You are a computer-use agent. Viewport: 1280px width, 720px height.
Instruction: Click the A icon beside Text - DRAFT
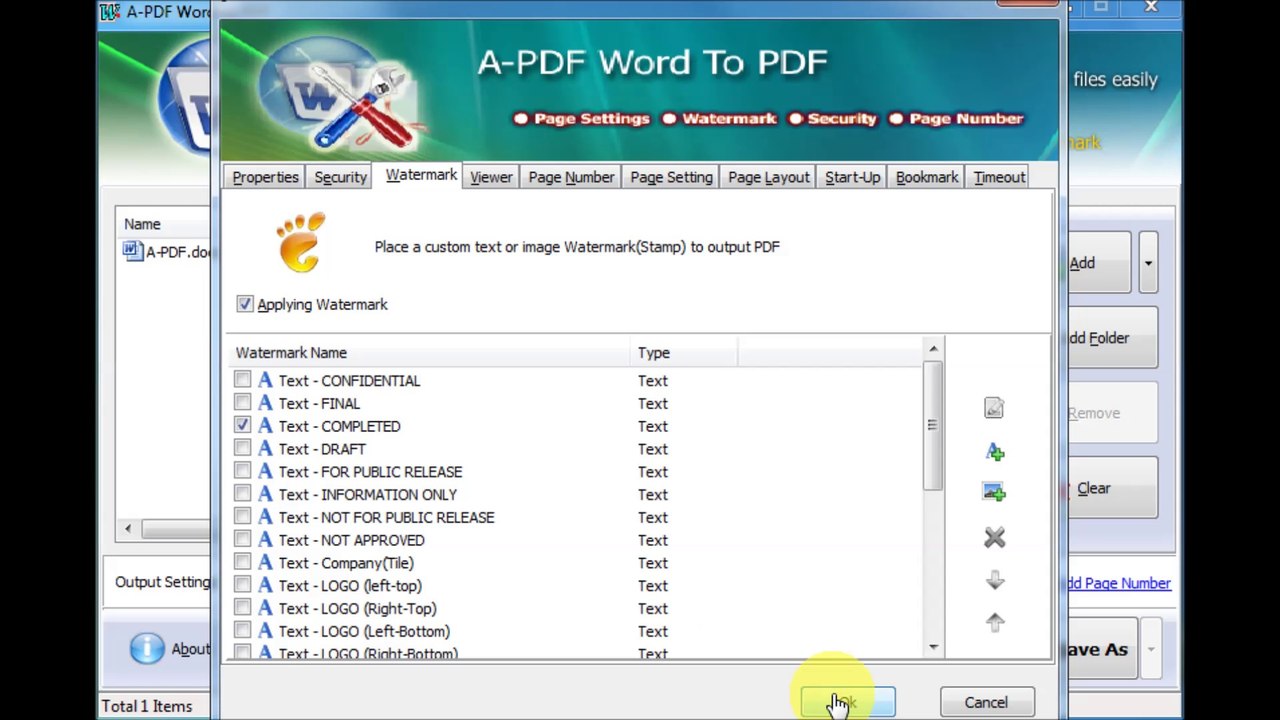click(x=265, y=448)
